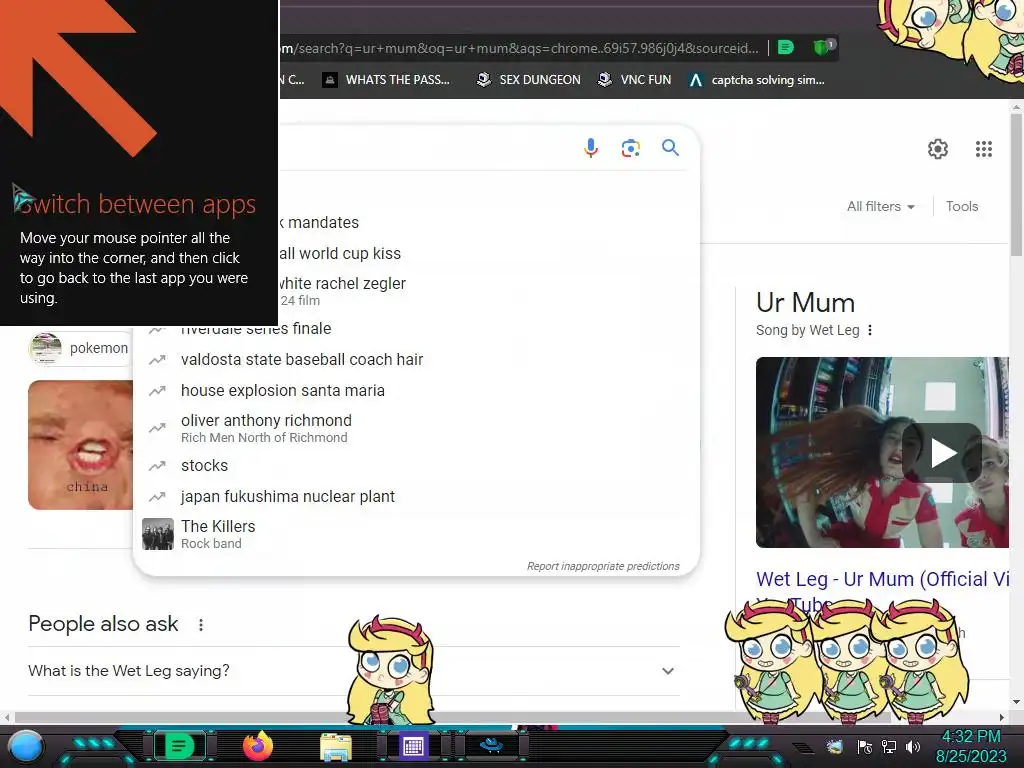
Task: Open the captcha solving sim bookmark
Action: 757,80
